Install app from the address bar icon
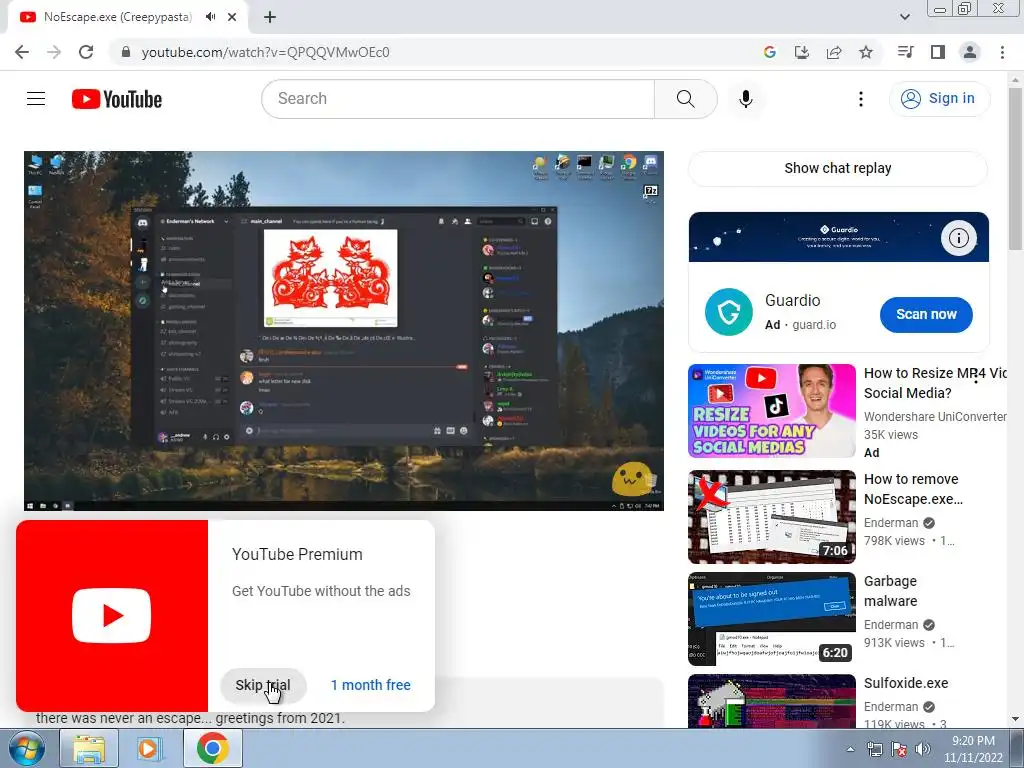 tap(802, 52)
